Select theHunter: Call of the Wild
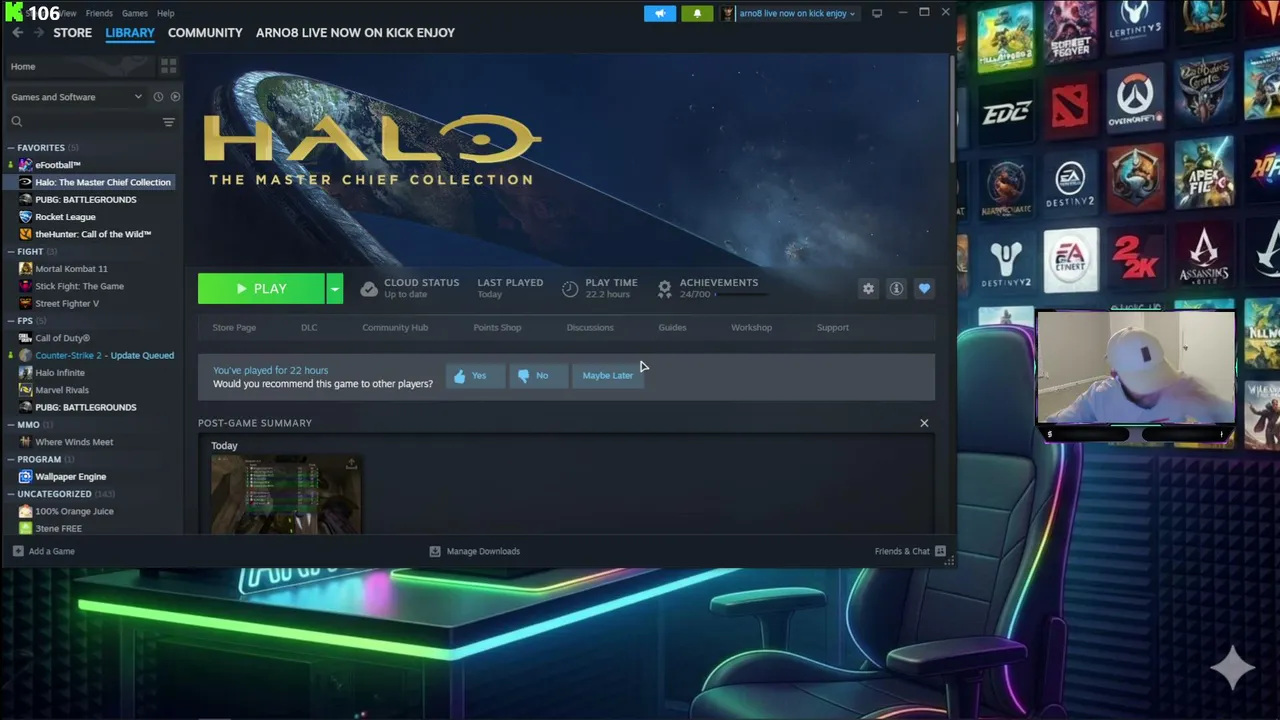 [x=91, y=235]
